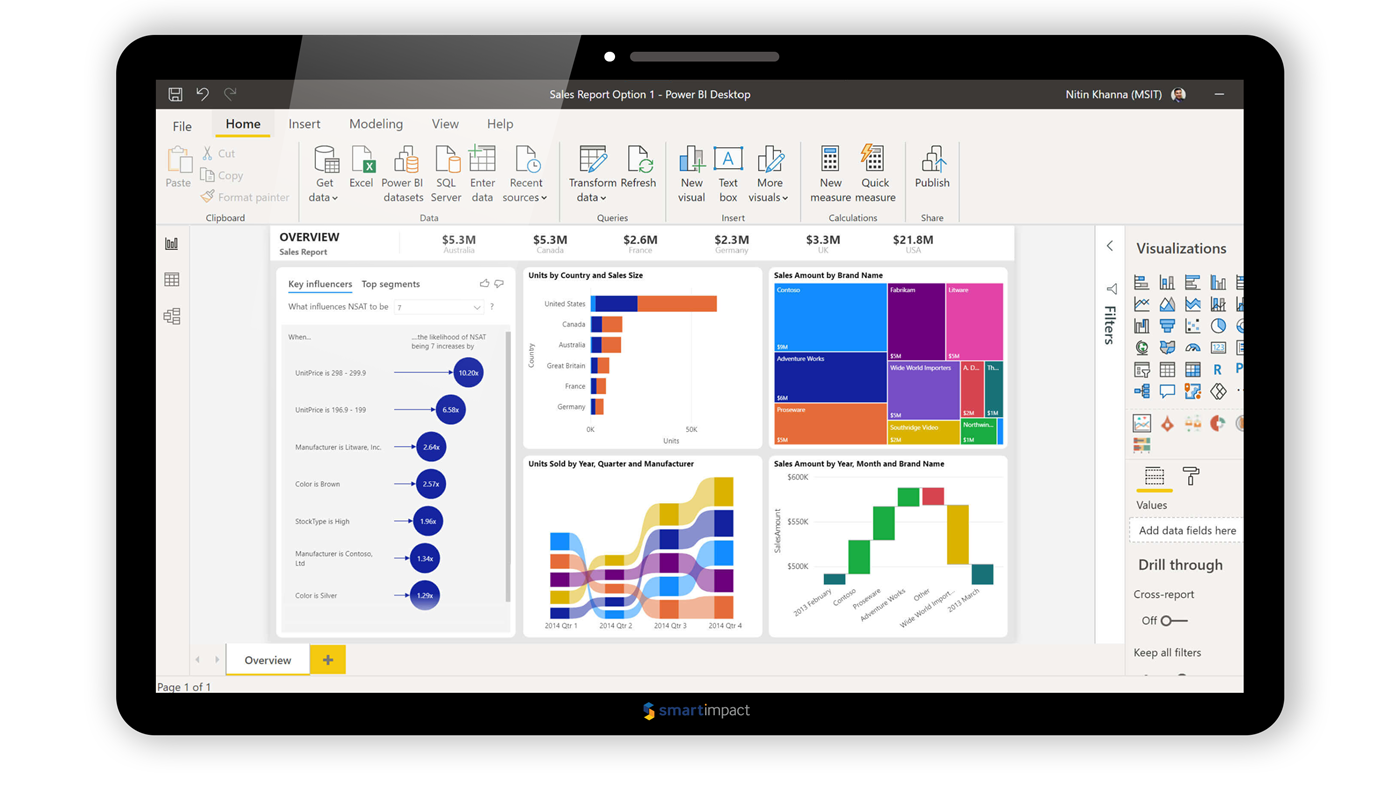Image resolution: width=1400 pixels, height=787 pixels.
Task: Switch to Data table view in sidebar
Action: click(172, 280)
